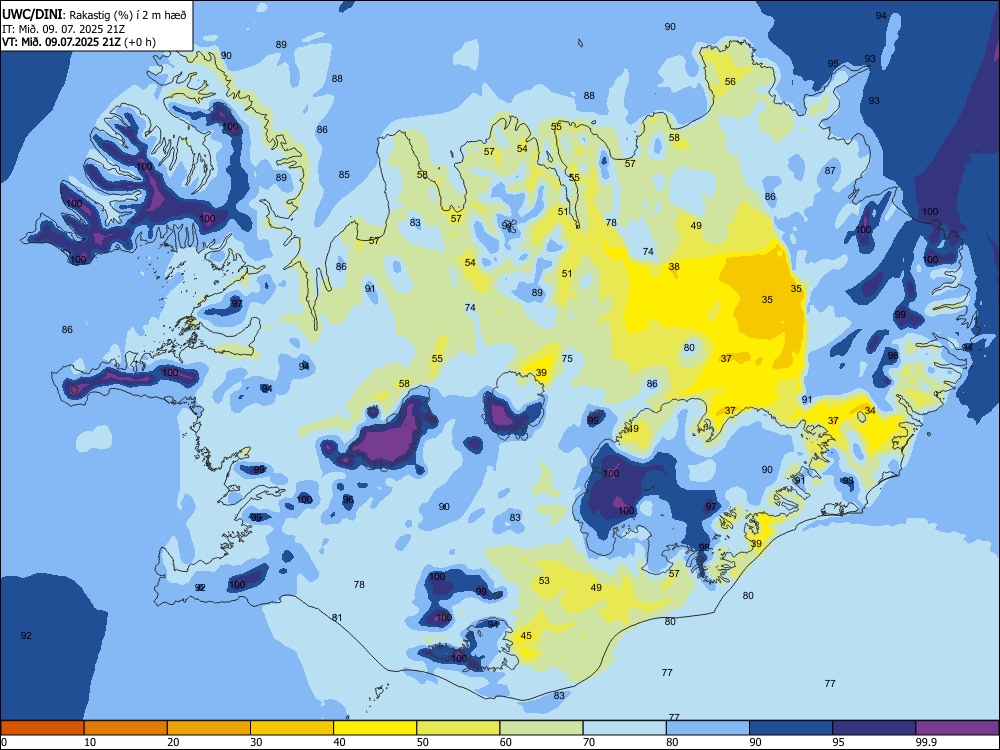
Task: Click the 'IT: Mið. 09. 07. 2025 21Z' line
Action: pos(63,29)
